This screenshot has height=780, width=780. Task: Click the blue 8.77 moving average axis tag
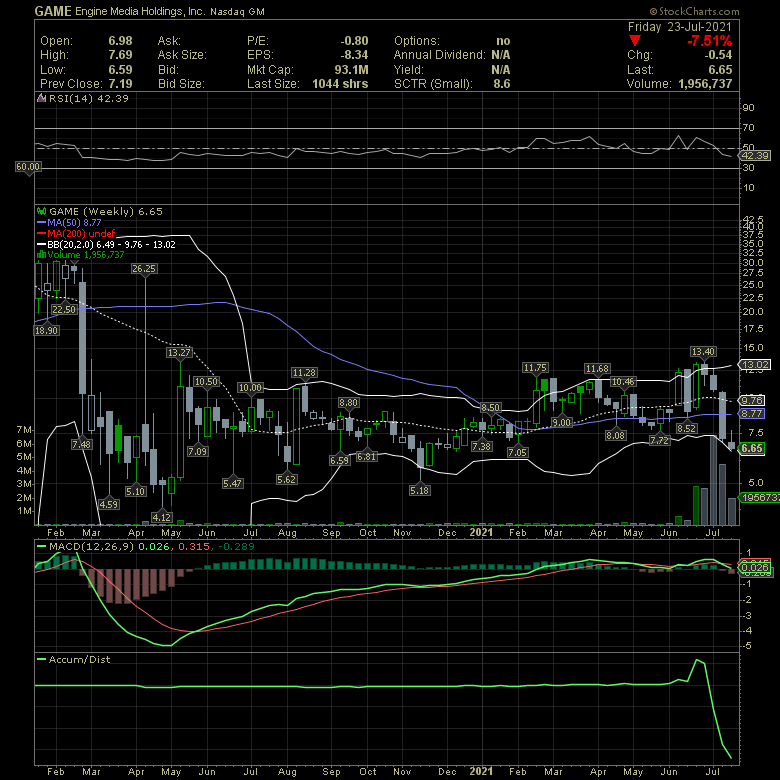click(x=752, y=413)
